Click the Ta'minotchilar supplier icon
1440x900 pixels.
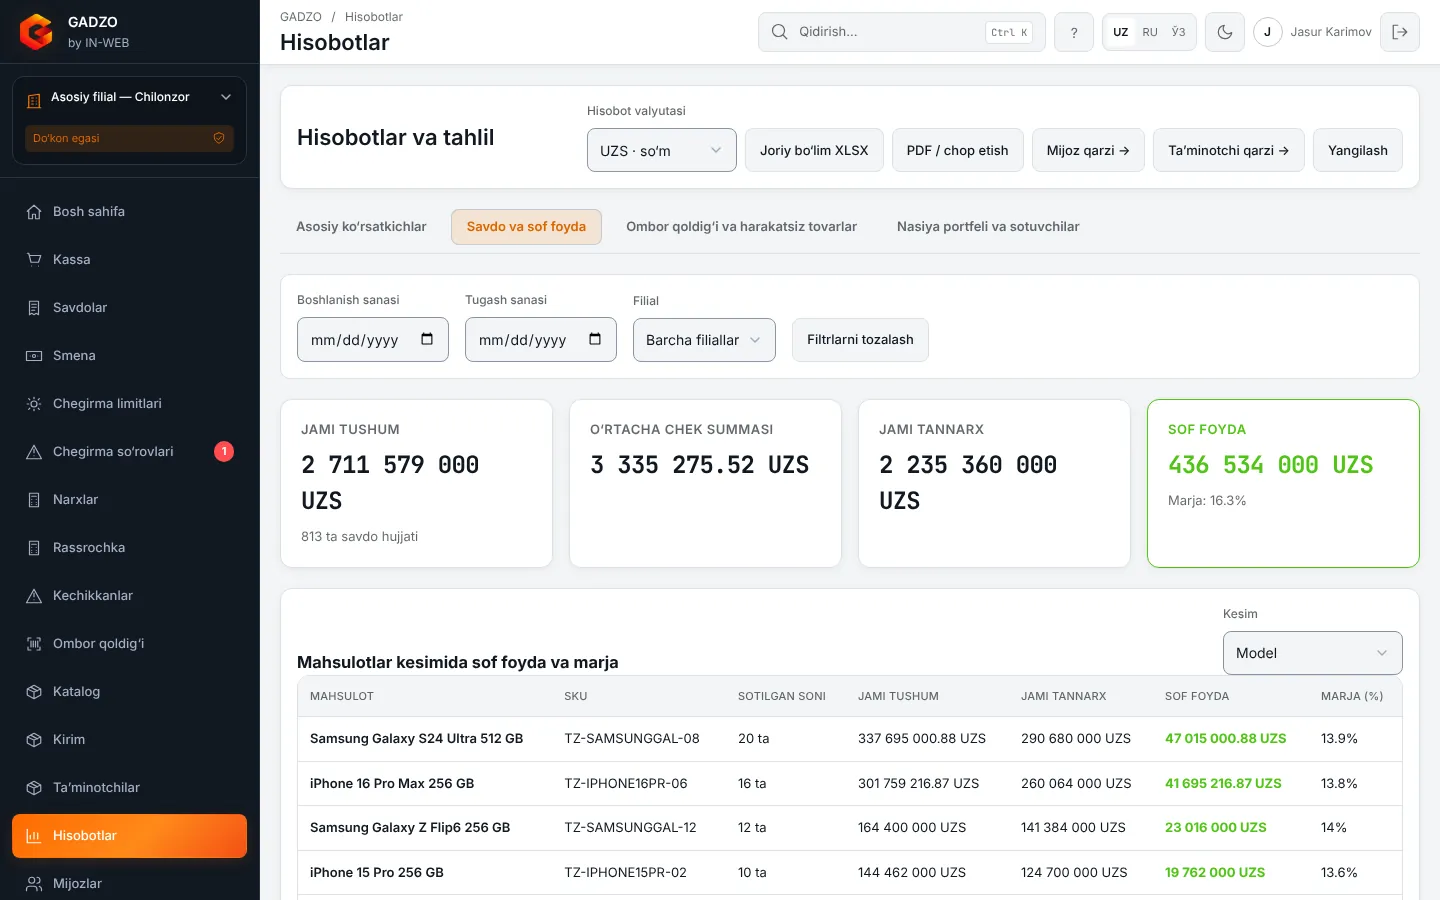point(34,788)
